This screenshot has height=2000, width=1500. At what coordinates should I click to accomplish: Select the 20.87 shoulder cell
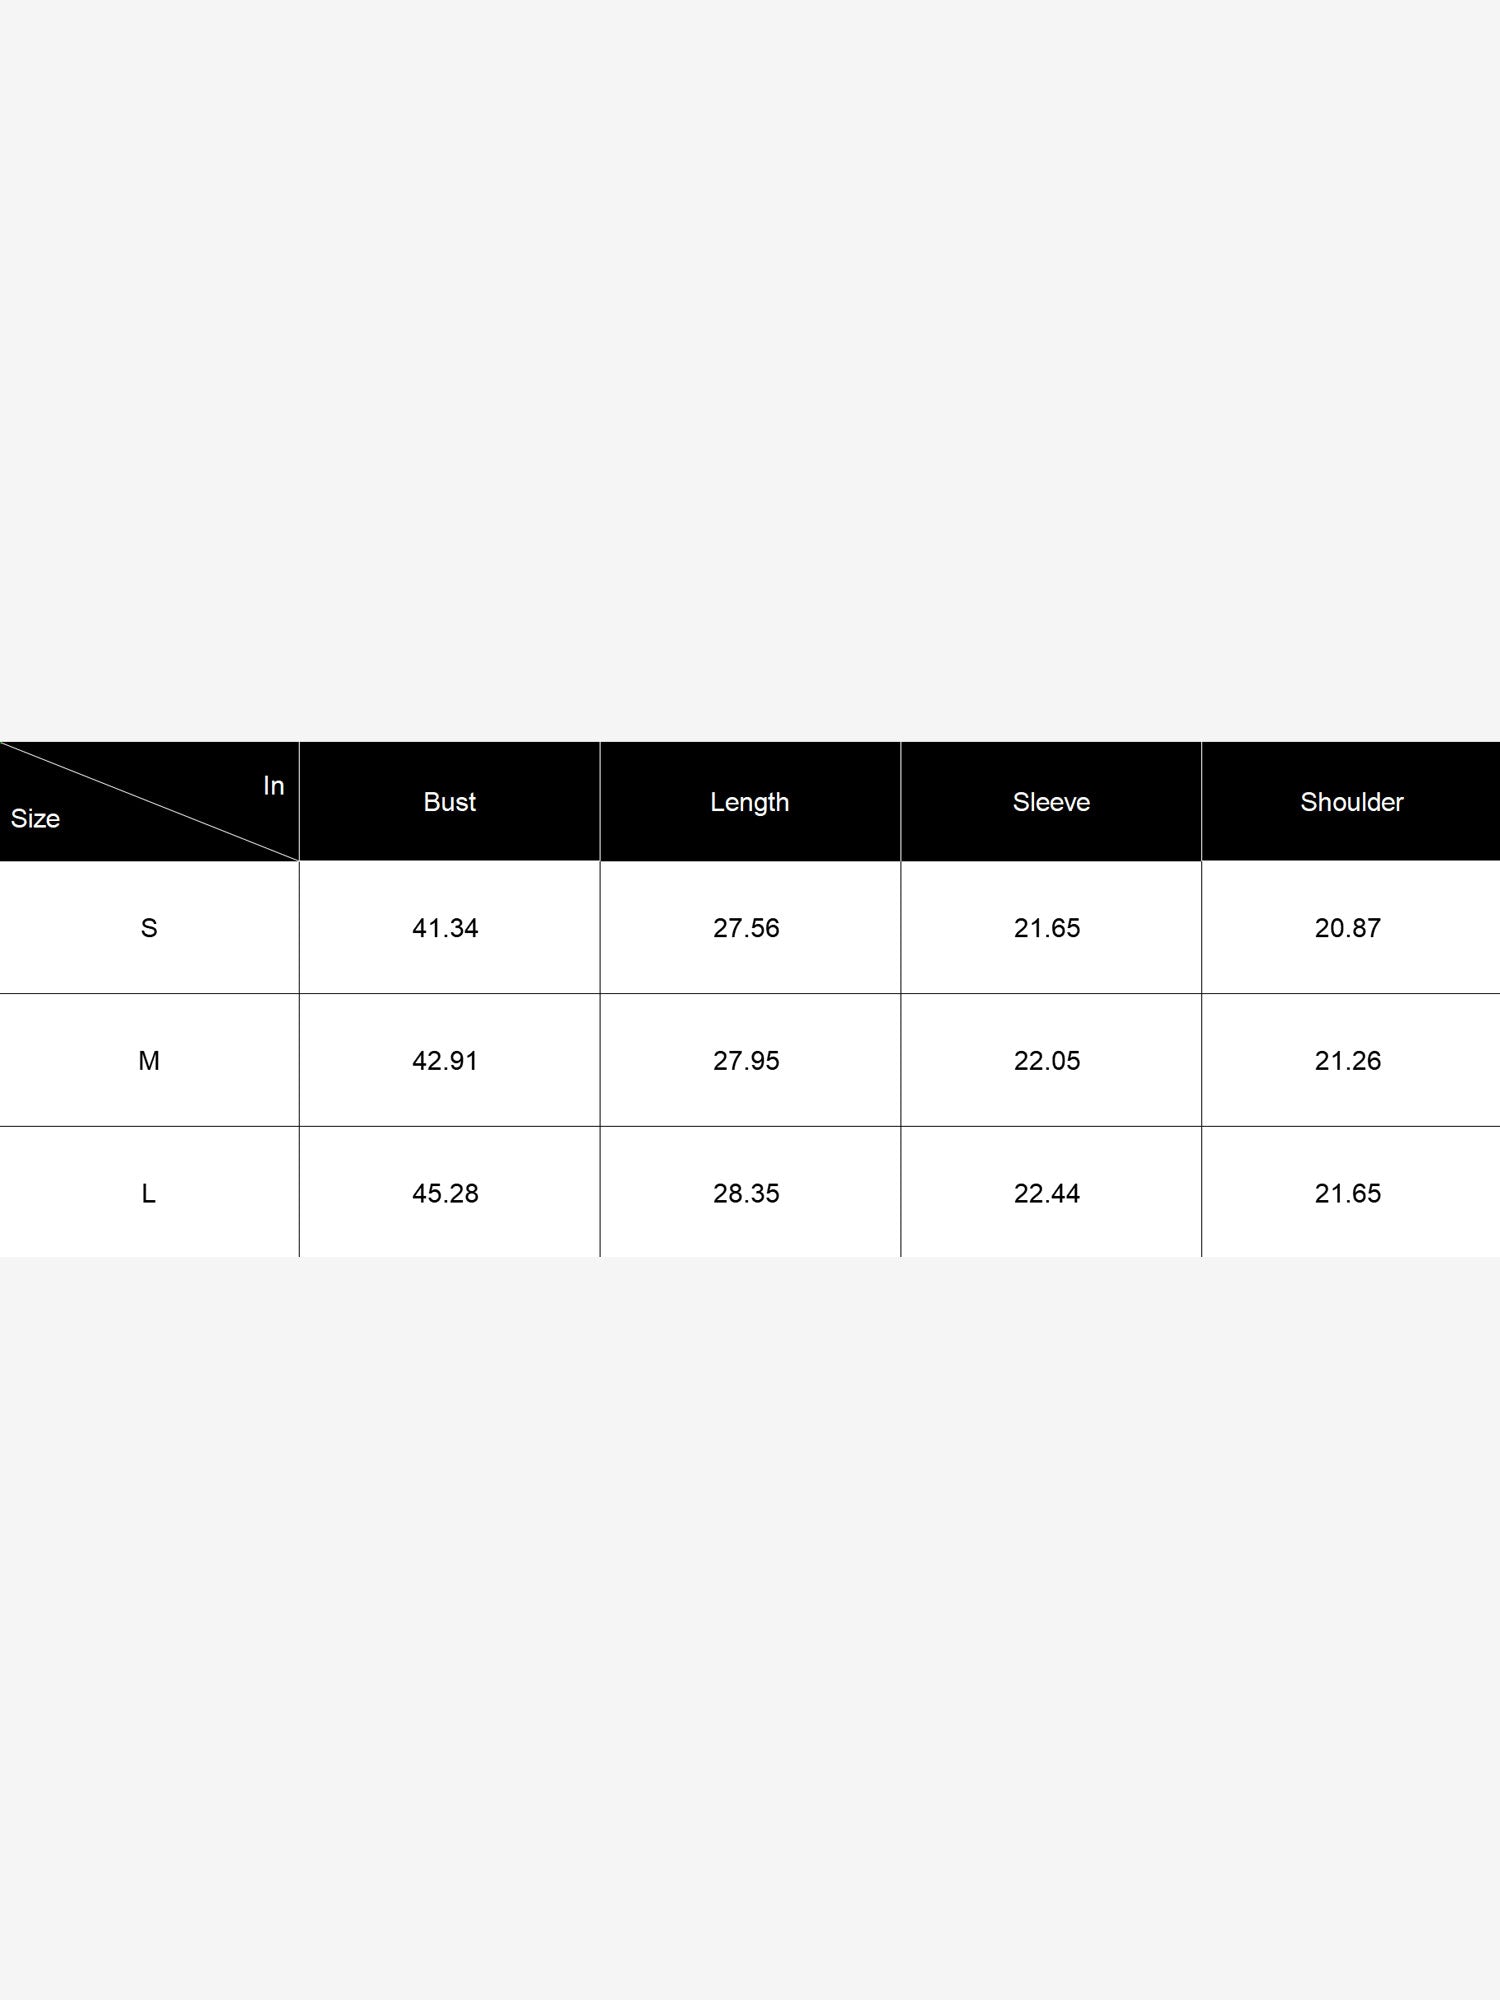[1348, 928]
